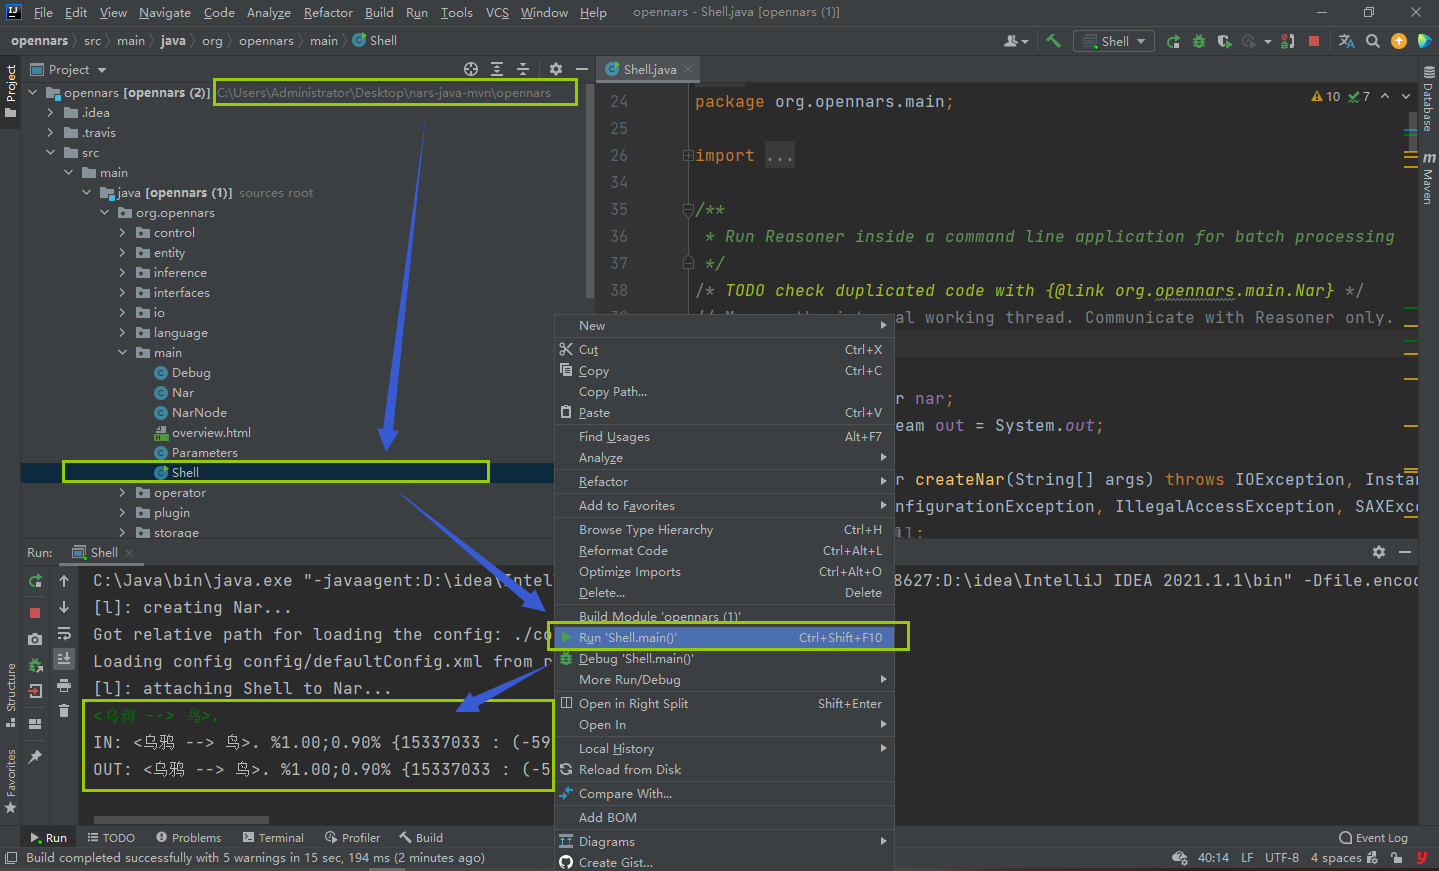Click the Build project hammer icon

click(1053, 41)
